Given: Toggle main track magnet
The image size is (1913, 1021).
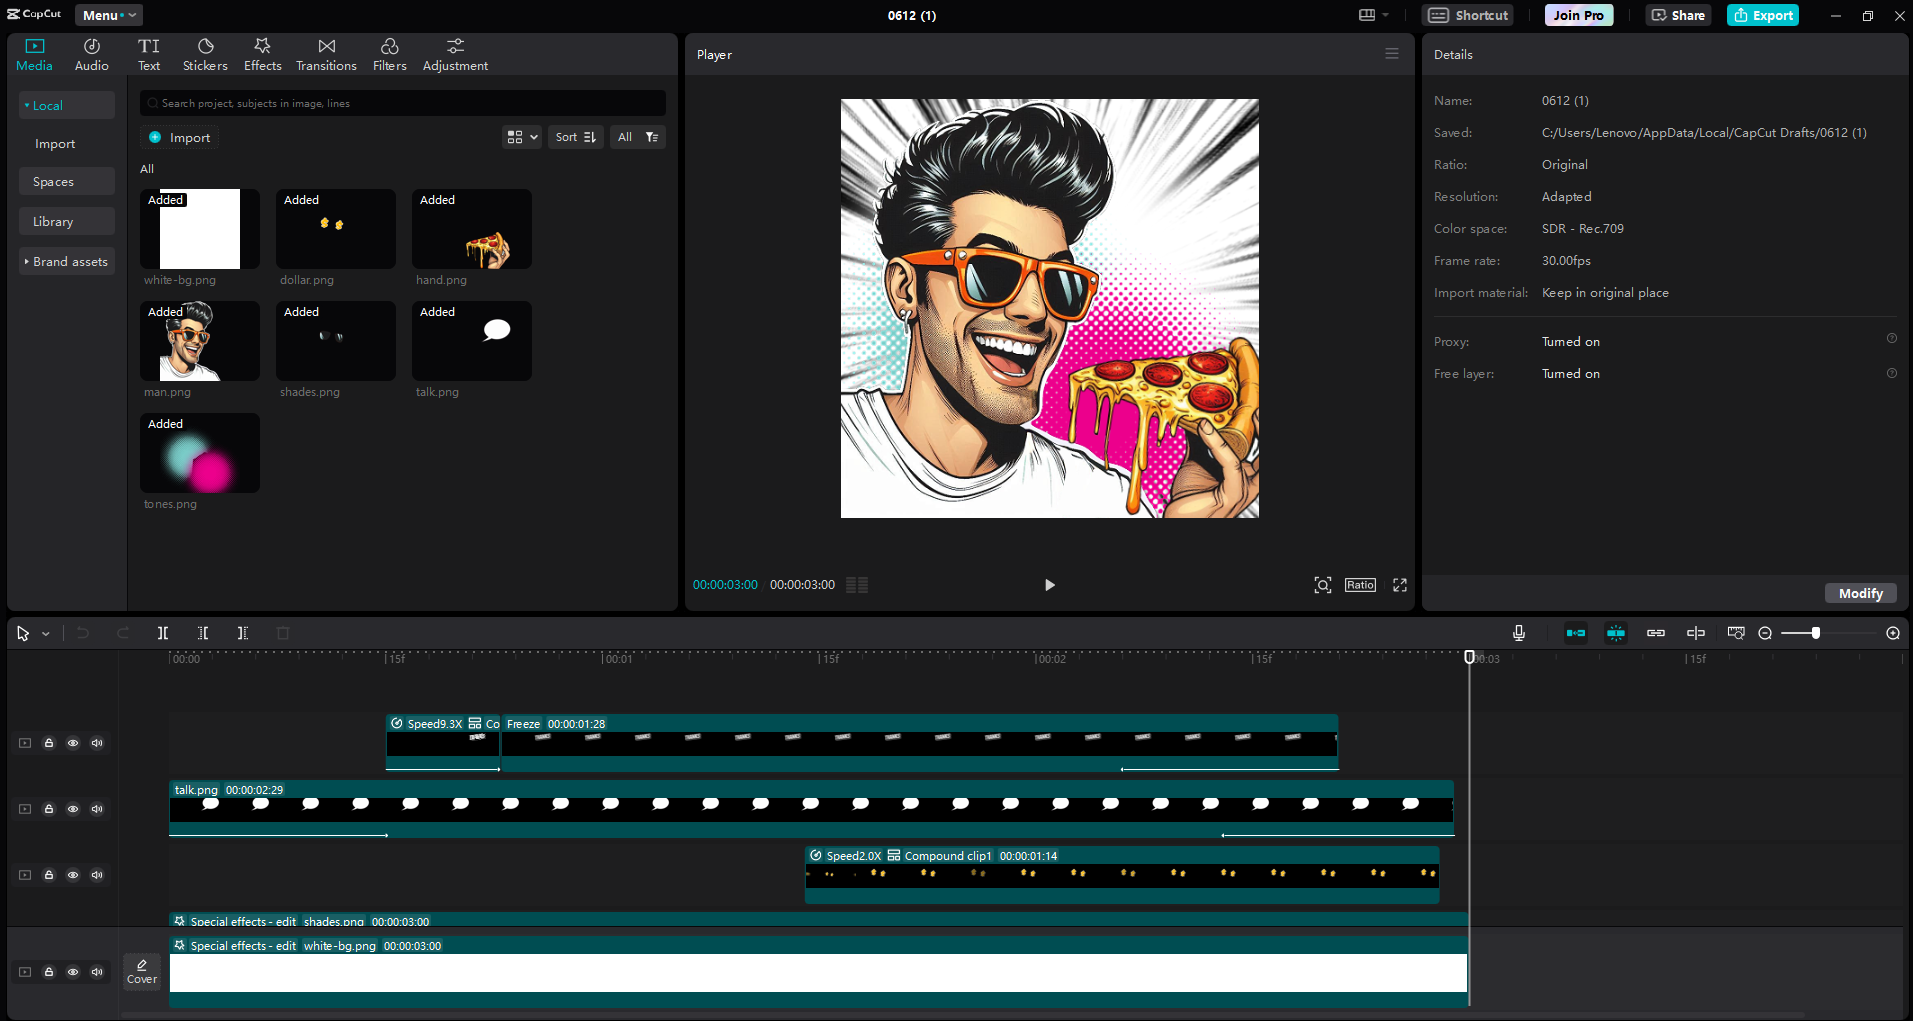Looking at the screenshot, I should click(x=1576, y=633).
